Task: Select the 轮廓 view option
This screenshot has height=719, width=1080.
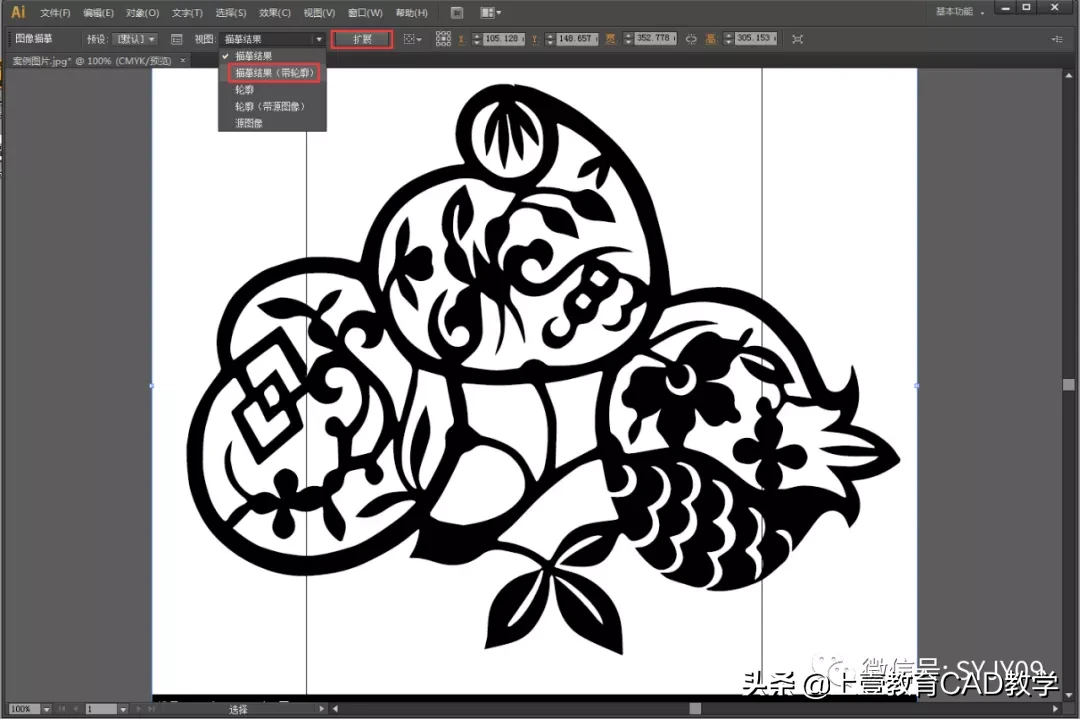Action: click(272, 90)
